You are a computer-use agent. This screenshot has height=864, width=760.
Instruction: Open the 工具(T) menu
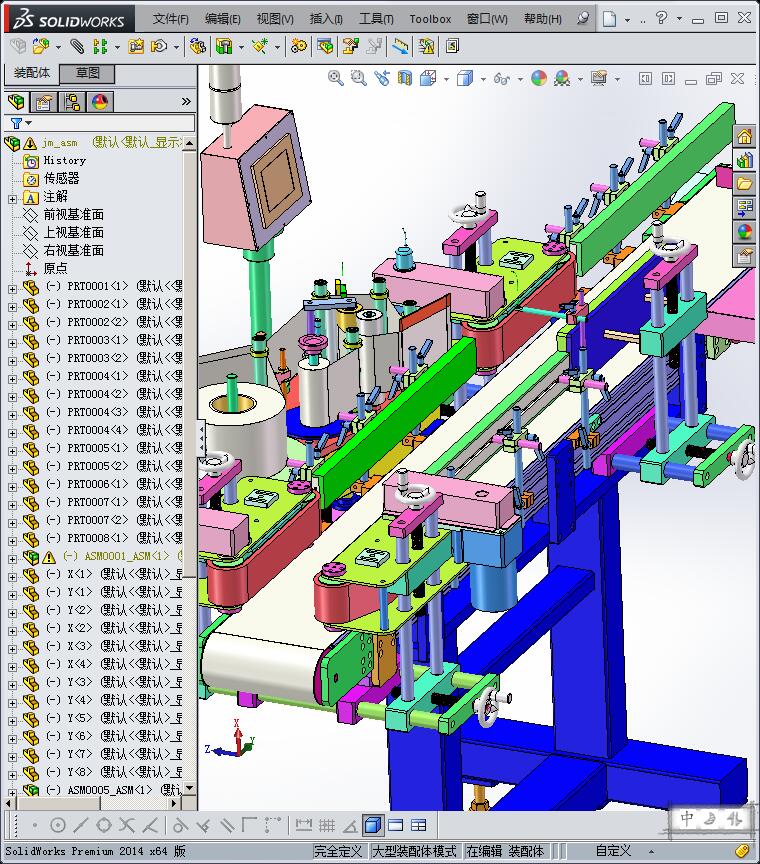[376, 19]
